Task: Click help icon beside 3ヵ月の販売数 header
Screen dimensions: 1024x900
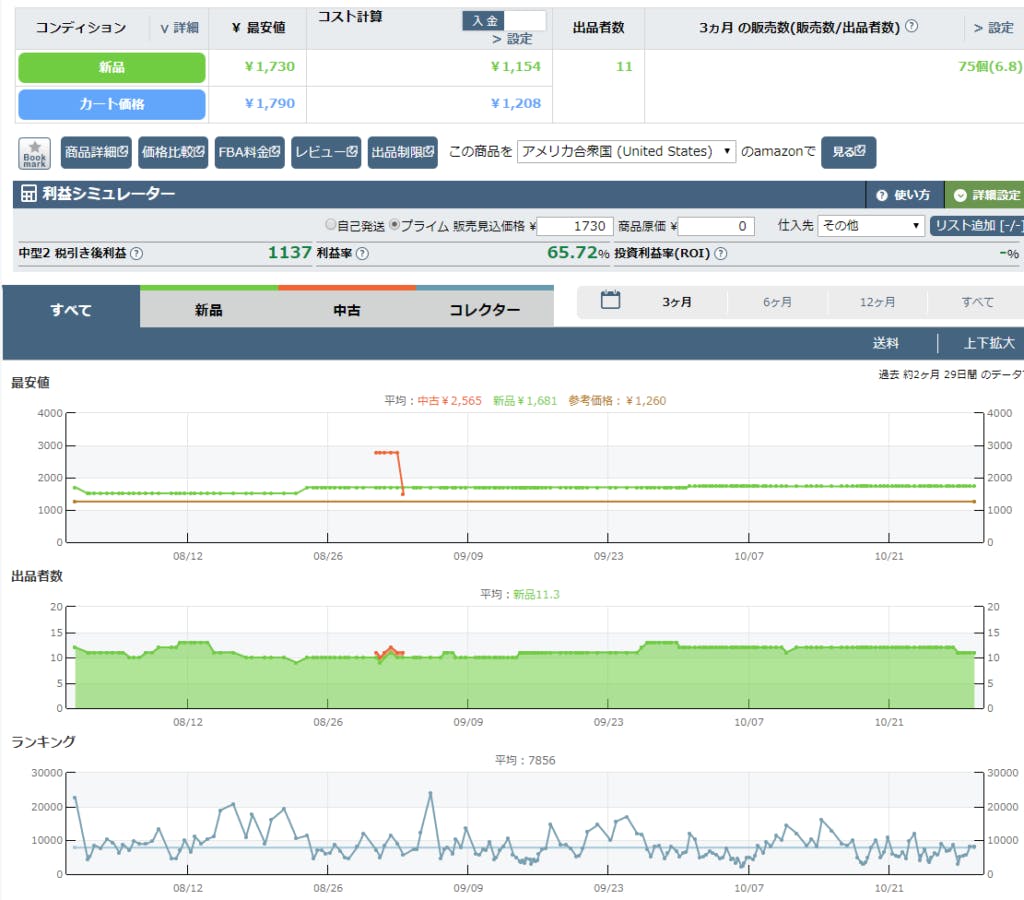Action: point(911,27)
